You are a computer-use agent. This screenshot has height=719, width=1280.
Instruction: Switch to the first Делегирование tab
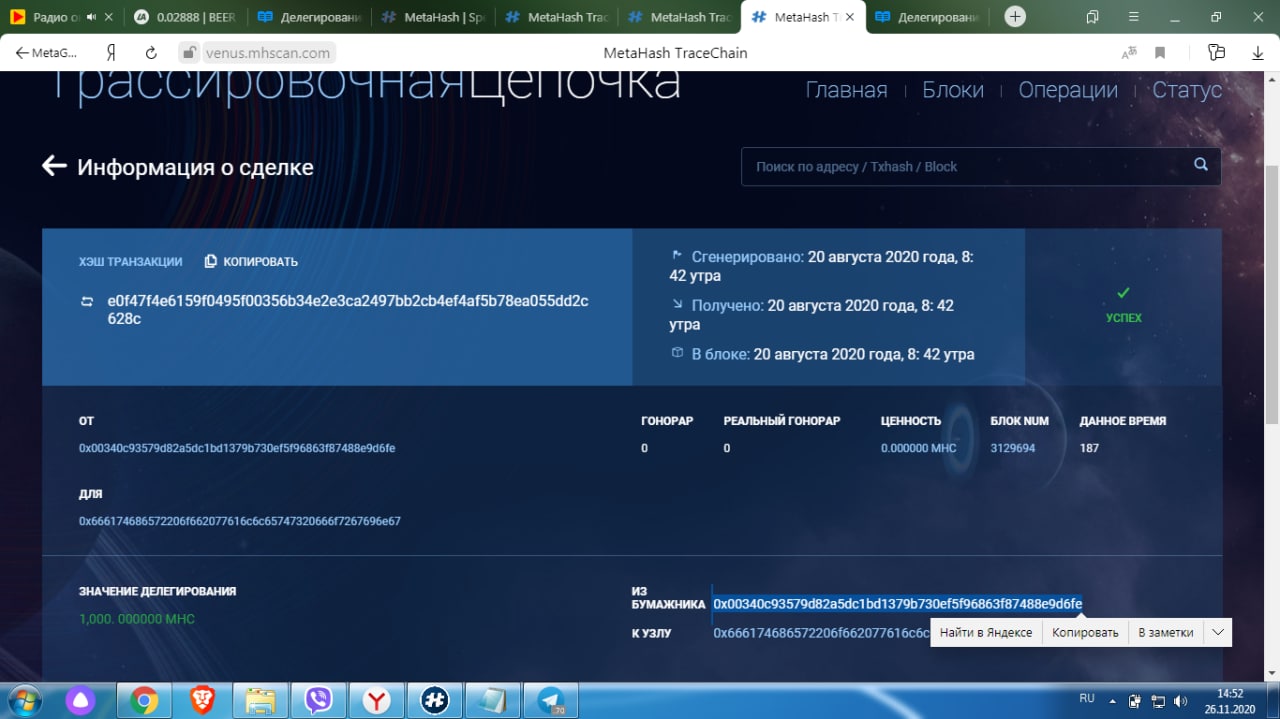[309, 17]
